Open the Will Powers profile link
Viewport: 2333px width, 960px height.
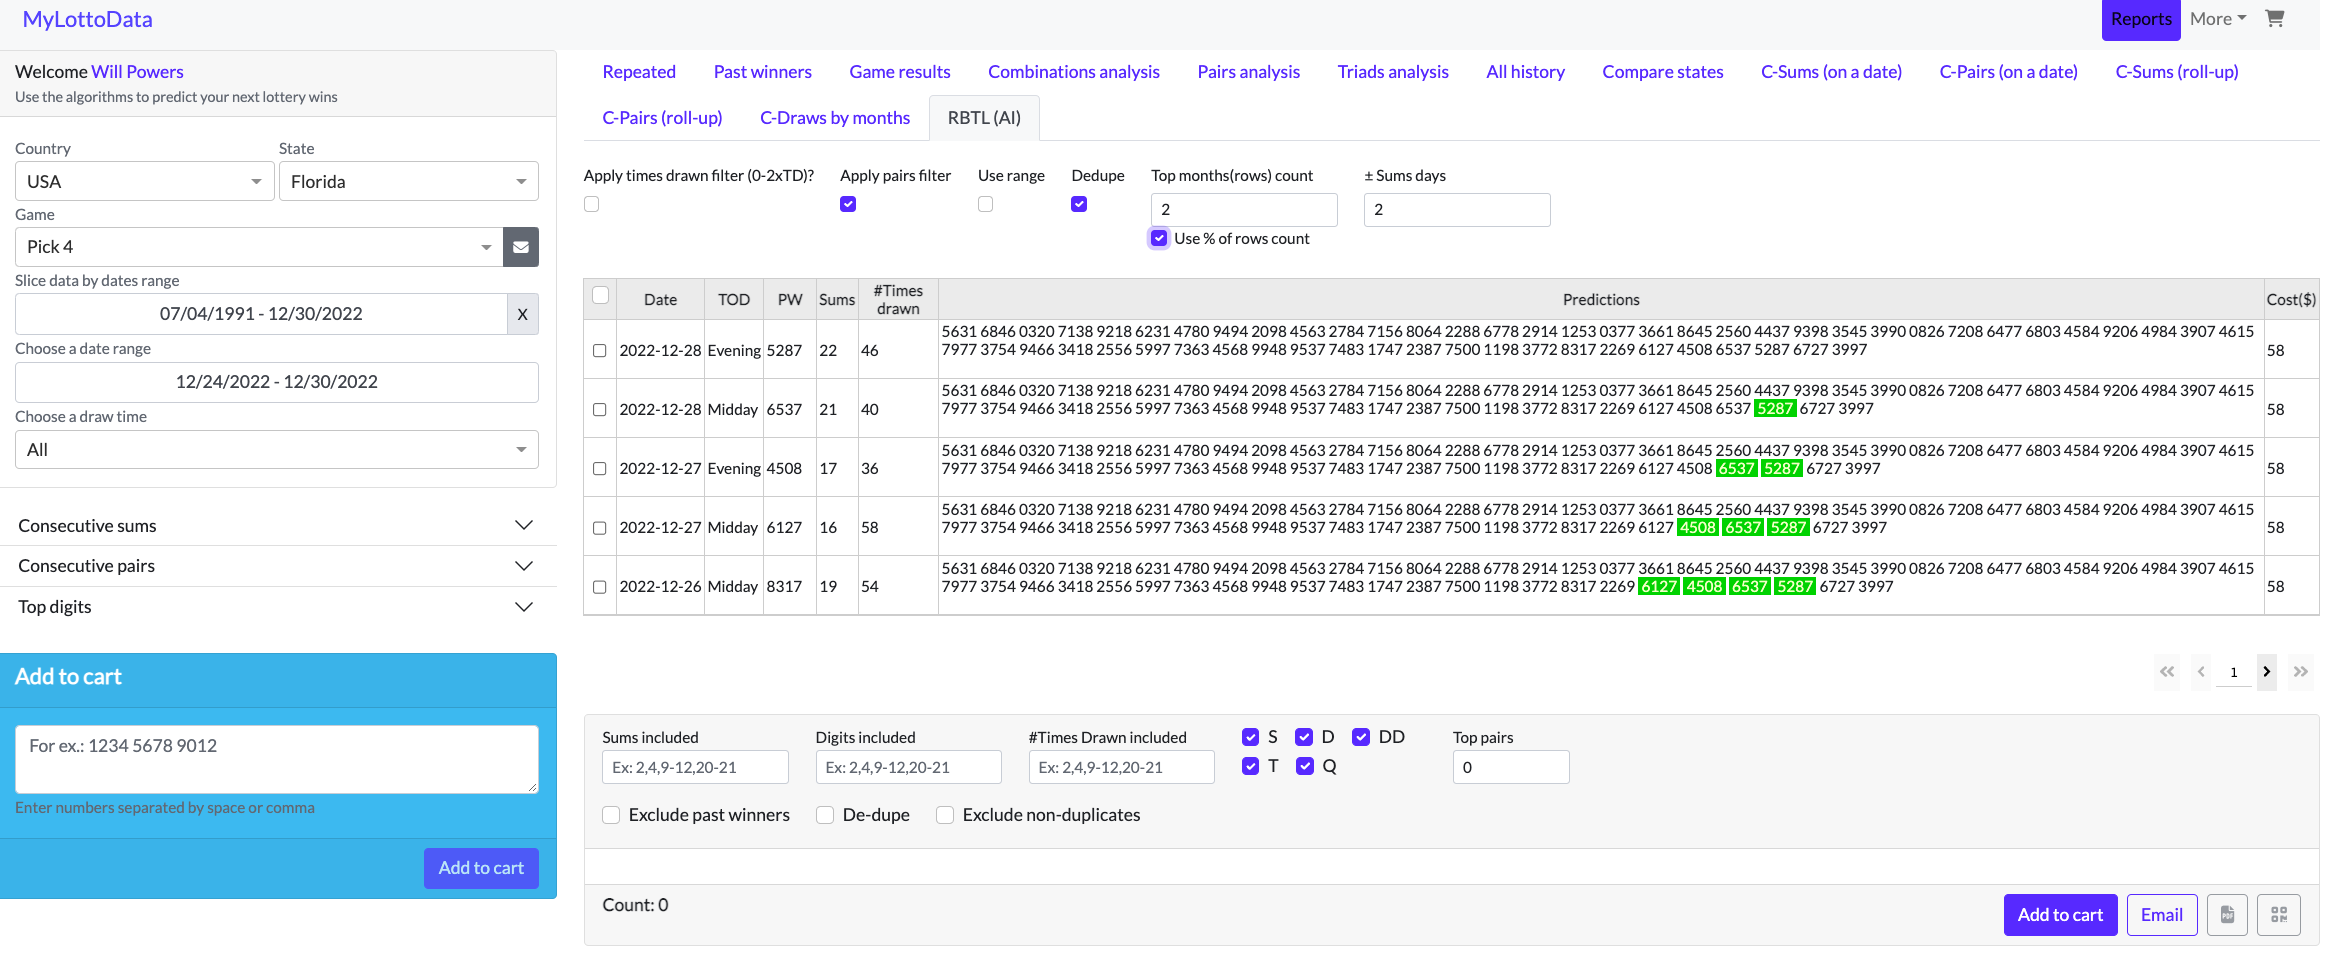pos(138,72)
